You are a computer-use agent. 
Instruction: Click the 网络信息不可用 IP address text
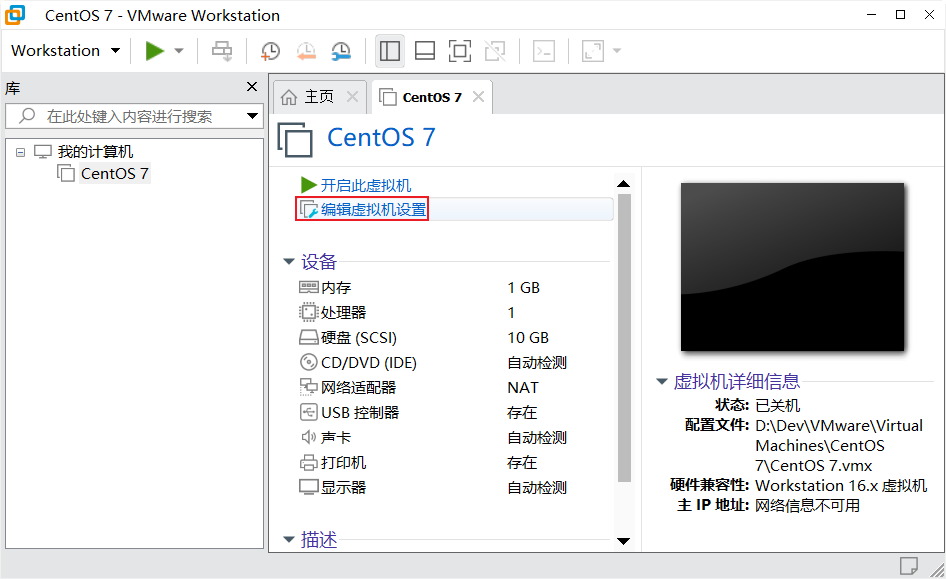pos(808,505)
